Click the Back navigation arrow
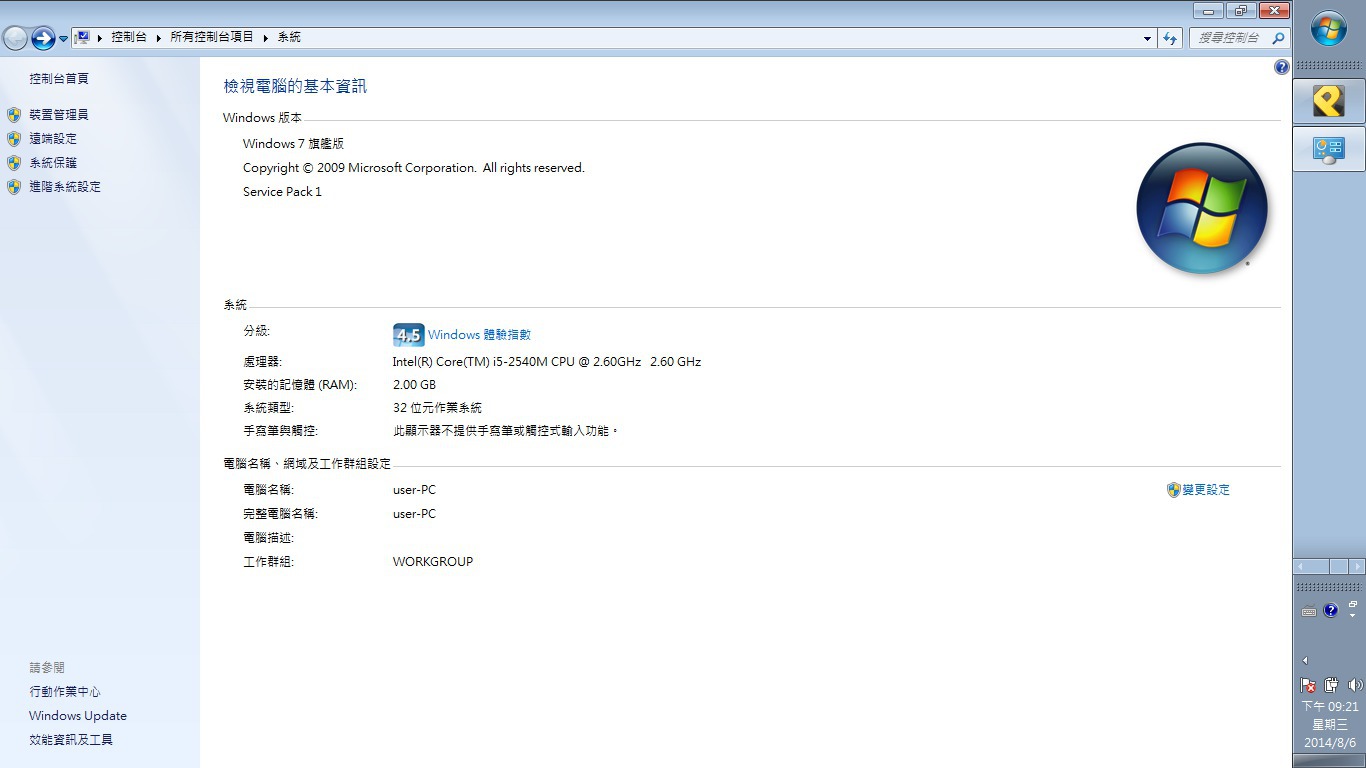This screenshot has width=1366, height=768. click(15, 38)
